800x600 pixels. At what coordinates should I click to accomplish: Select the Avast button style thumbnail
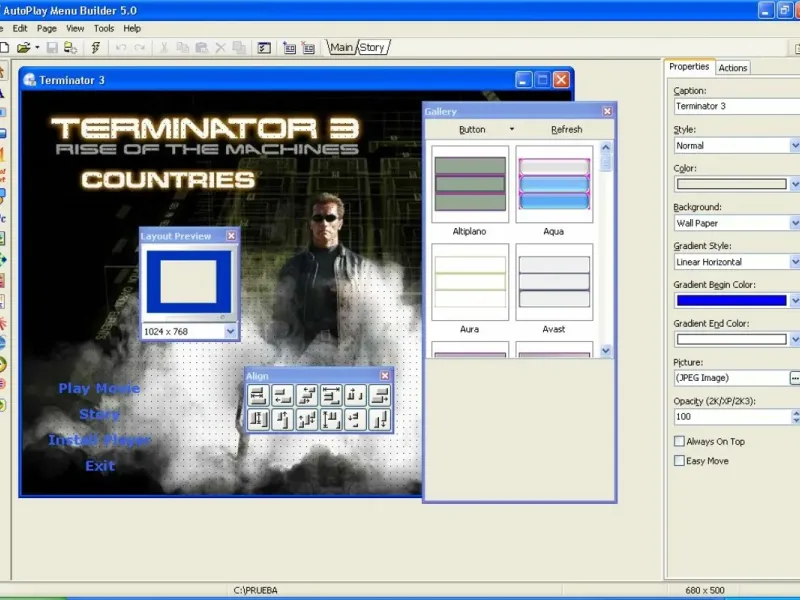(554, 282)
